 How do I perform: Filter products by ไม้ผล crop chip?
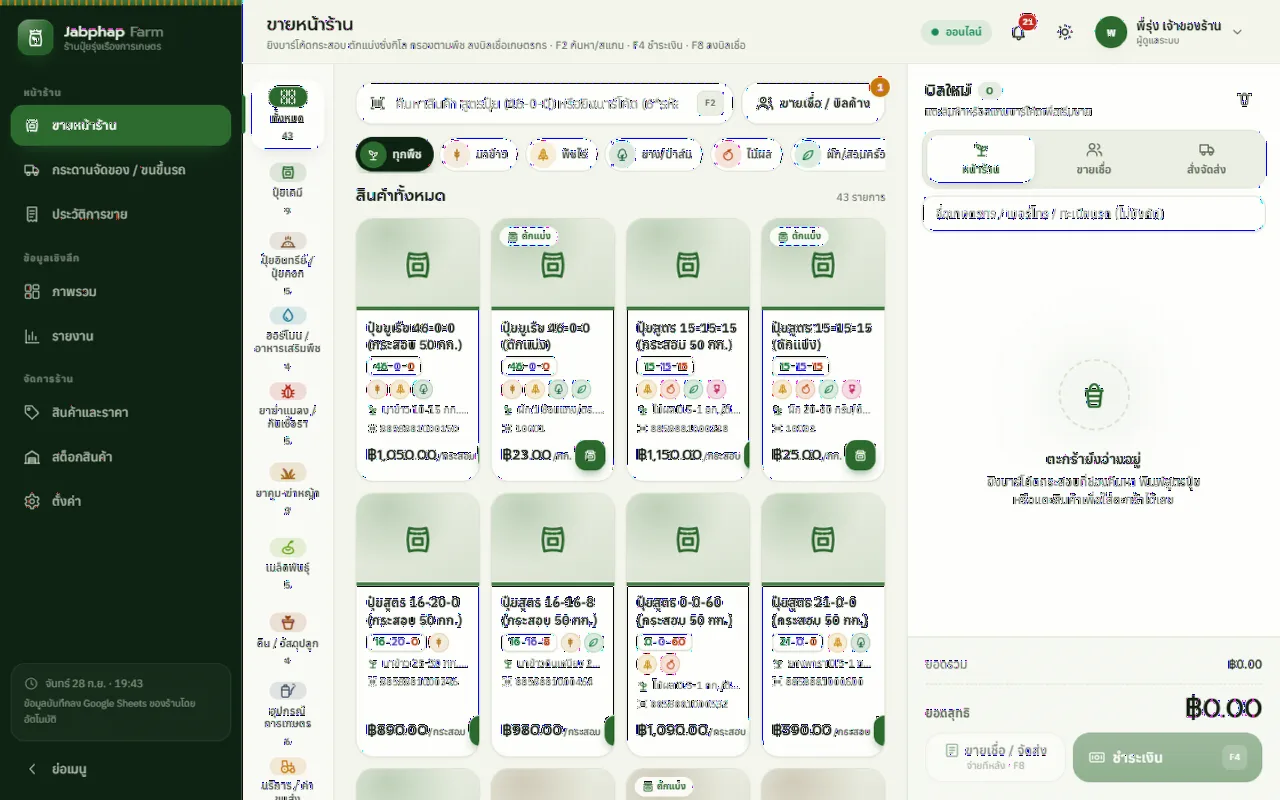[748, 155]
